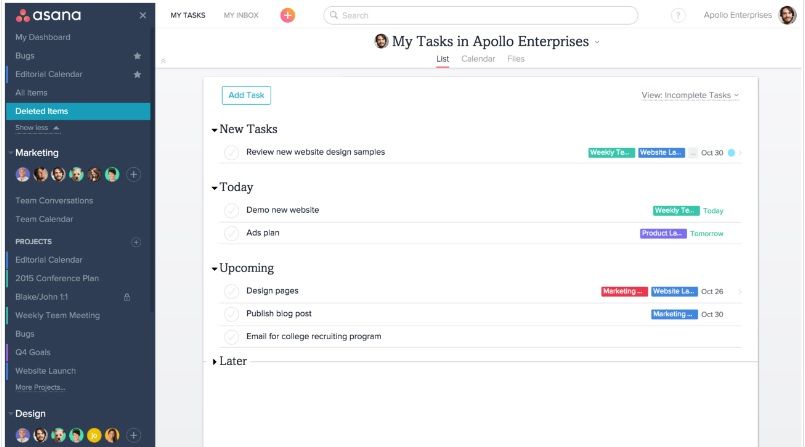The width and height of the screenshot is (805, 447).
Task: Mark 'Demo new website' task complete
Action: [x=232, y=211]
